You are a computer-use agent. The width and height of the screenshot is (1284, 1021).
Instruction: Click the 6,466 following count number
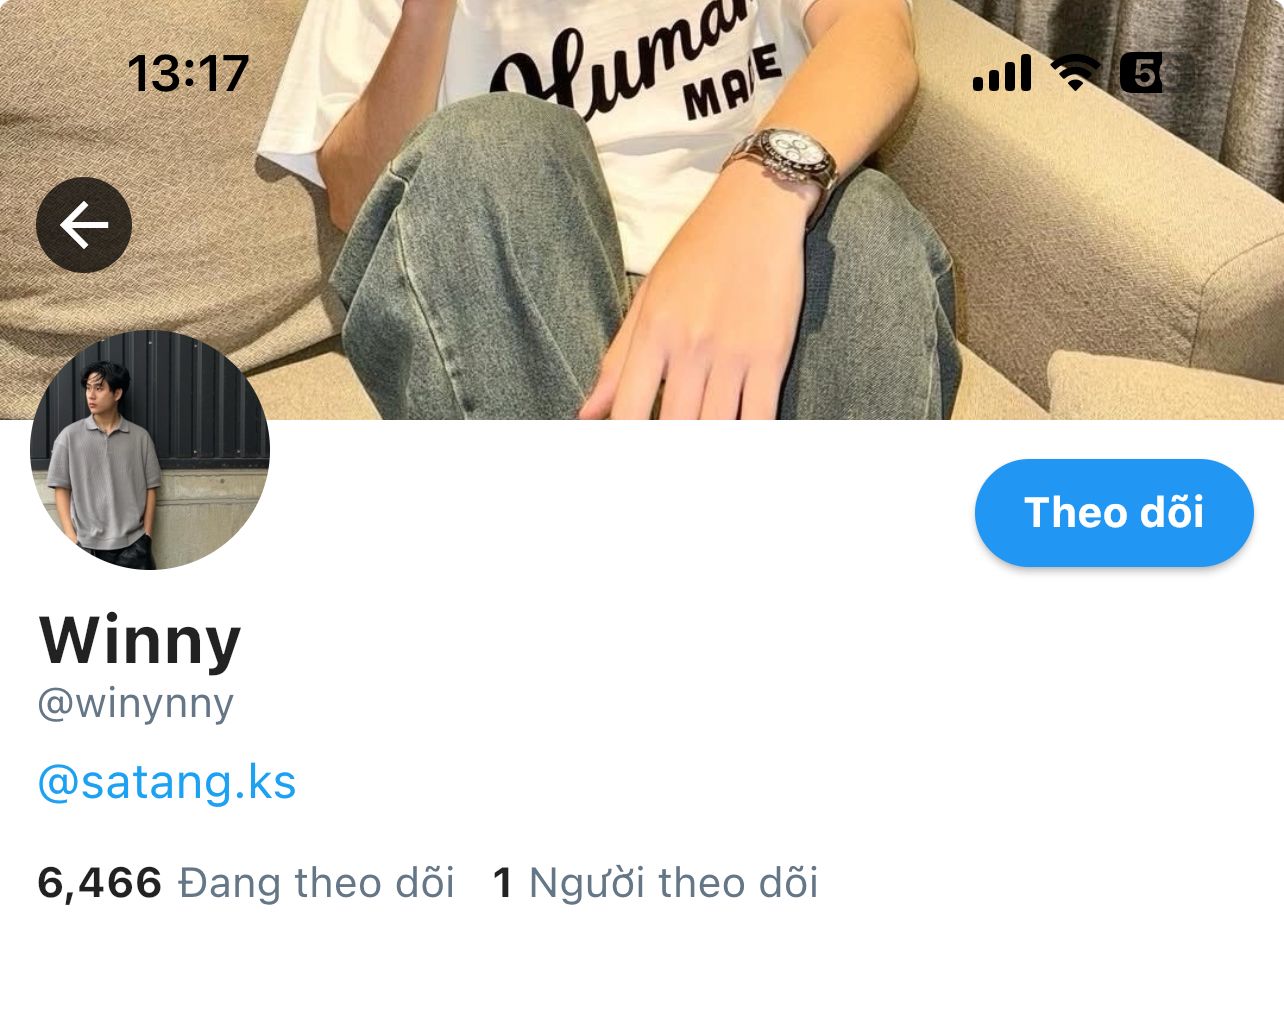99,883
